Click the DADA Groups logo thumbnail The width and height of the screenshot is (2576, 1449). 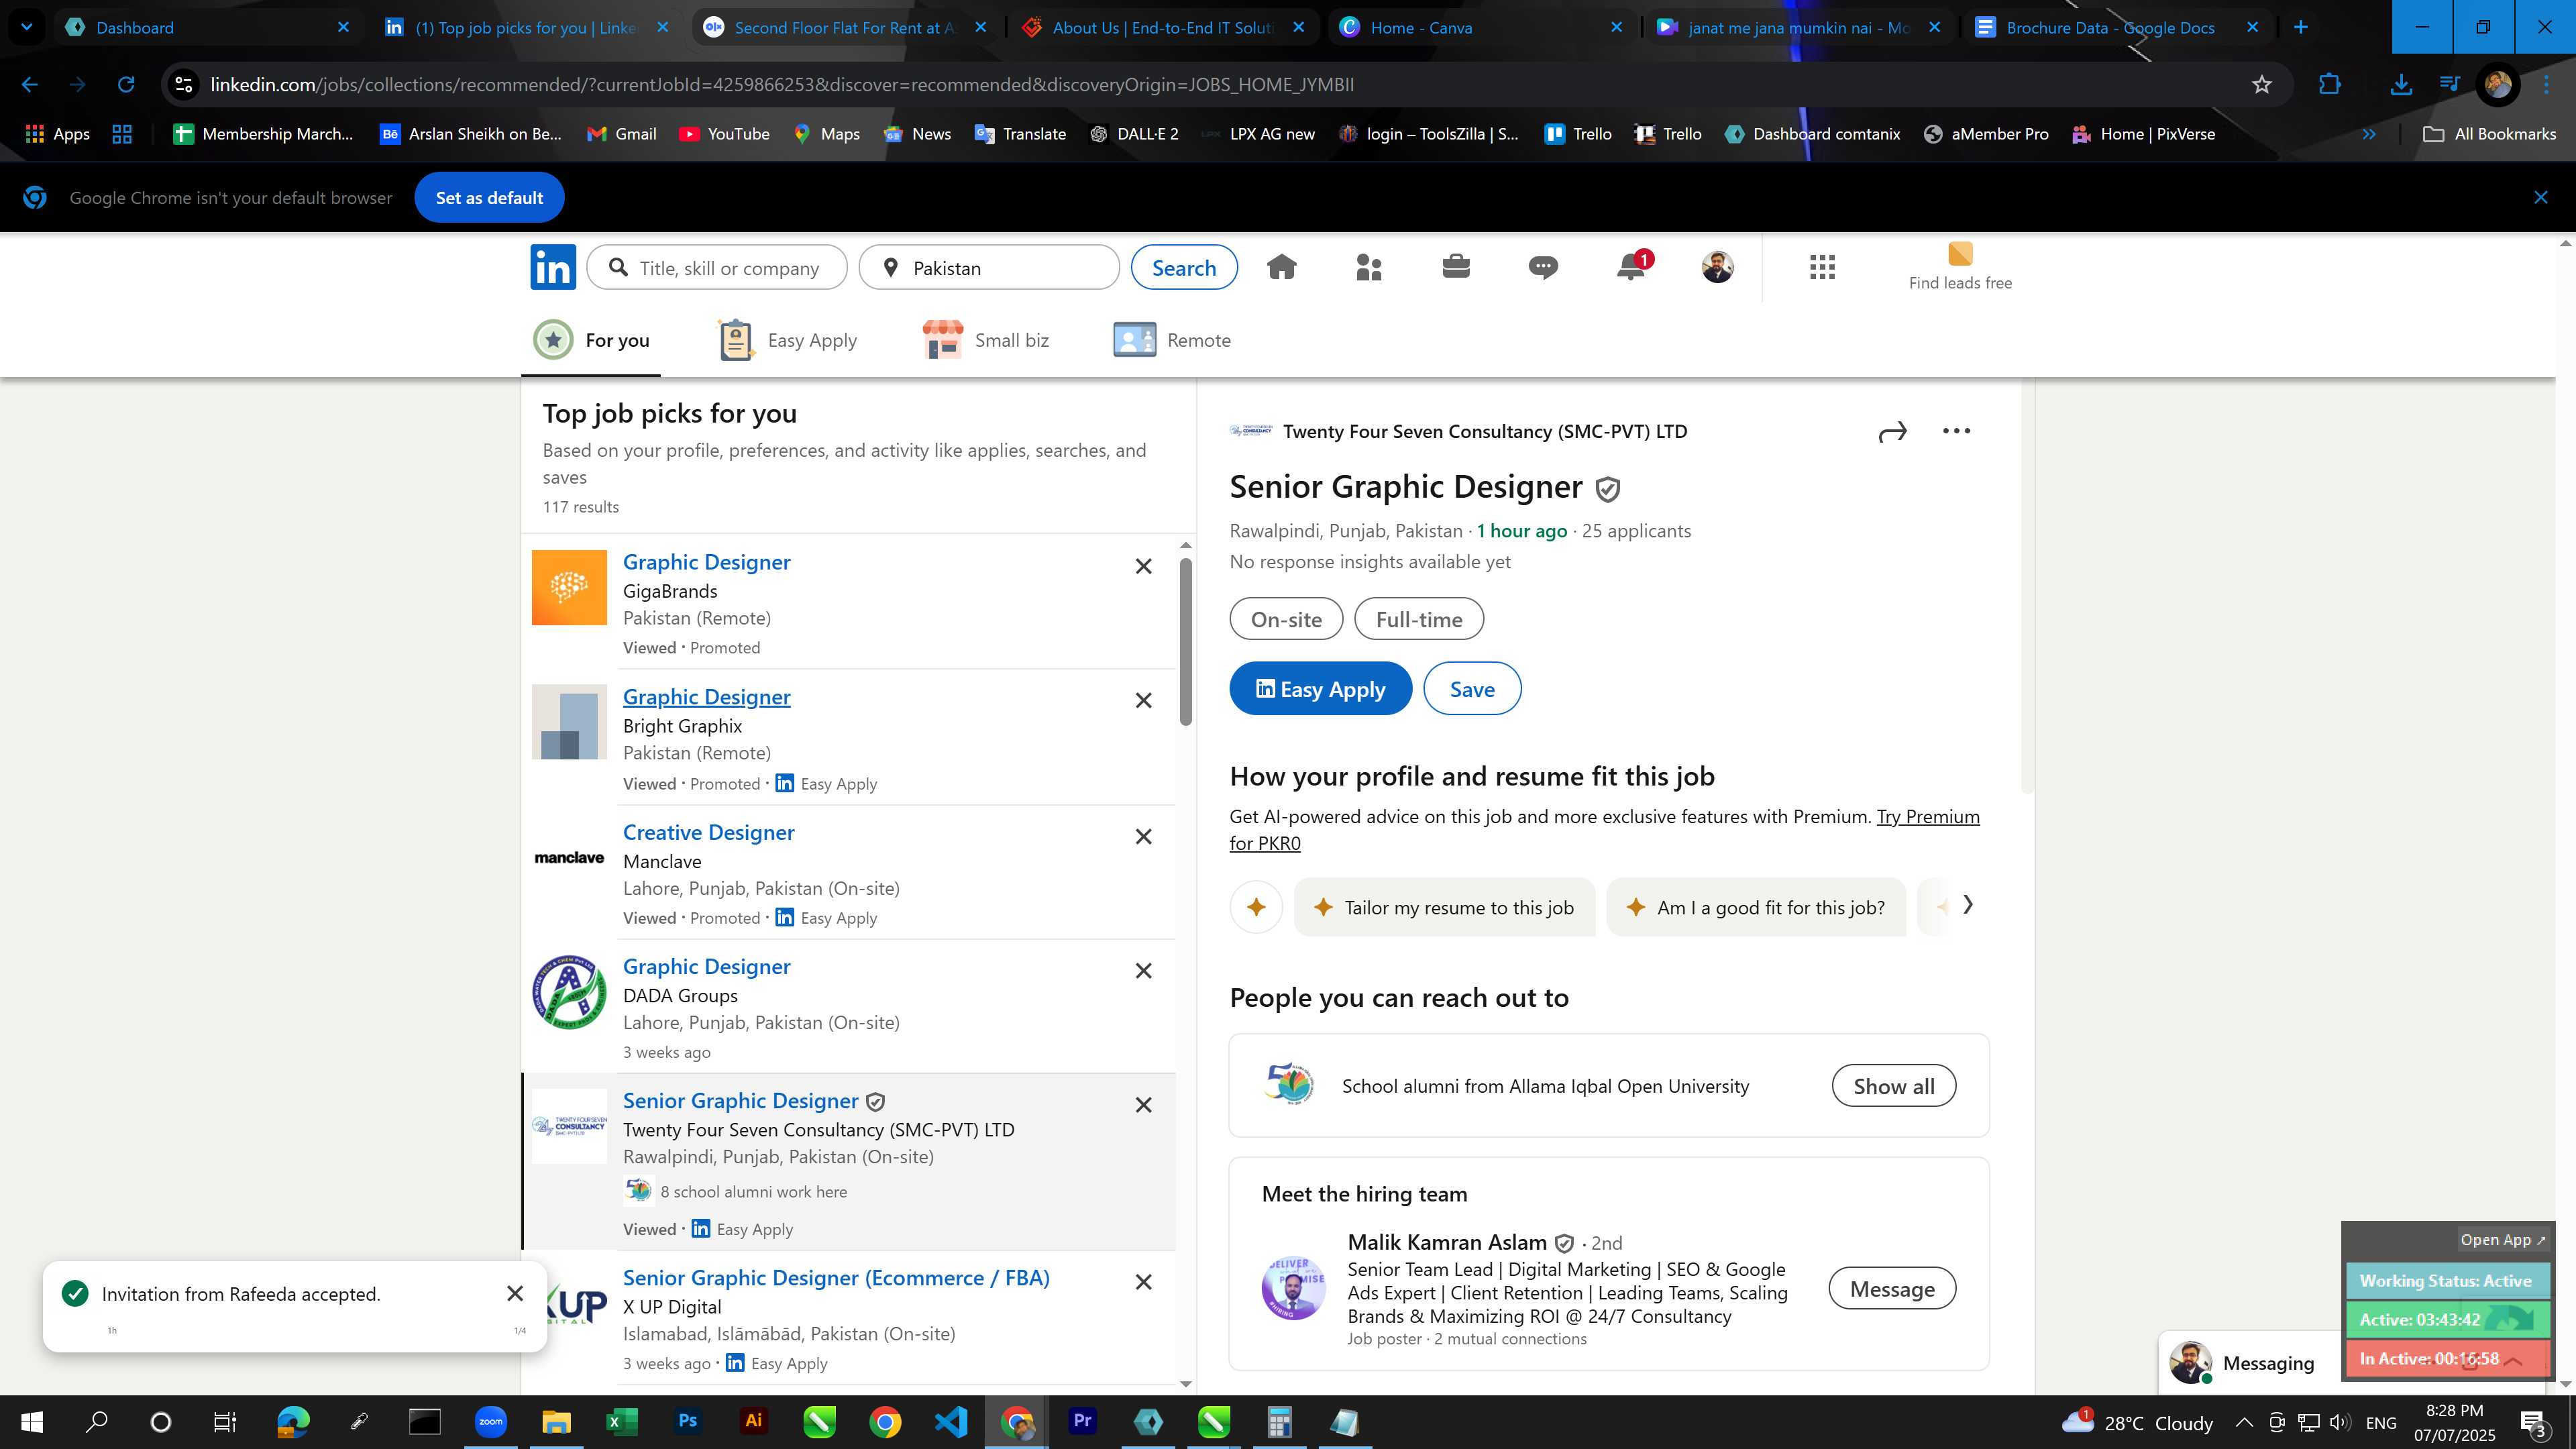point(569,992)
